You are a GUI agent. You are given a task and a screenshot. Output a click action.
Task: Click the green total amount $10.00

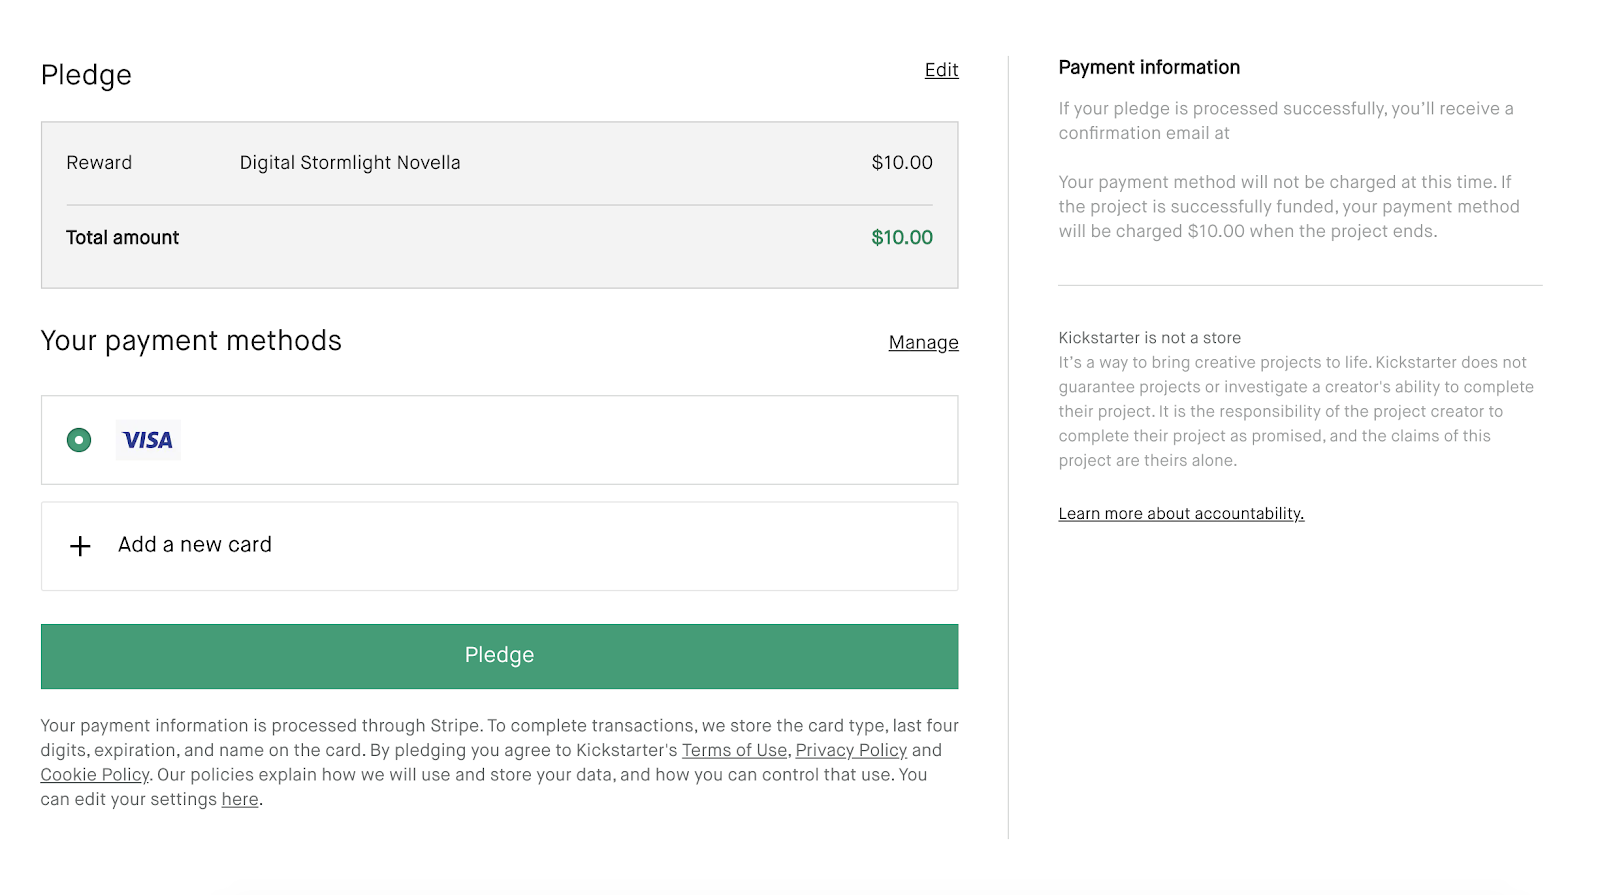click(x=902, y=238)
